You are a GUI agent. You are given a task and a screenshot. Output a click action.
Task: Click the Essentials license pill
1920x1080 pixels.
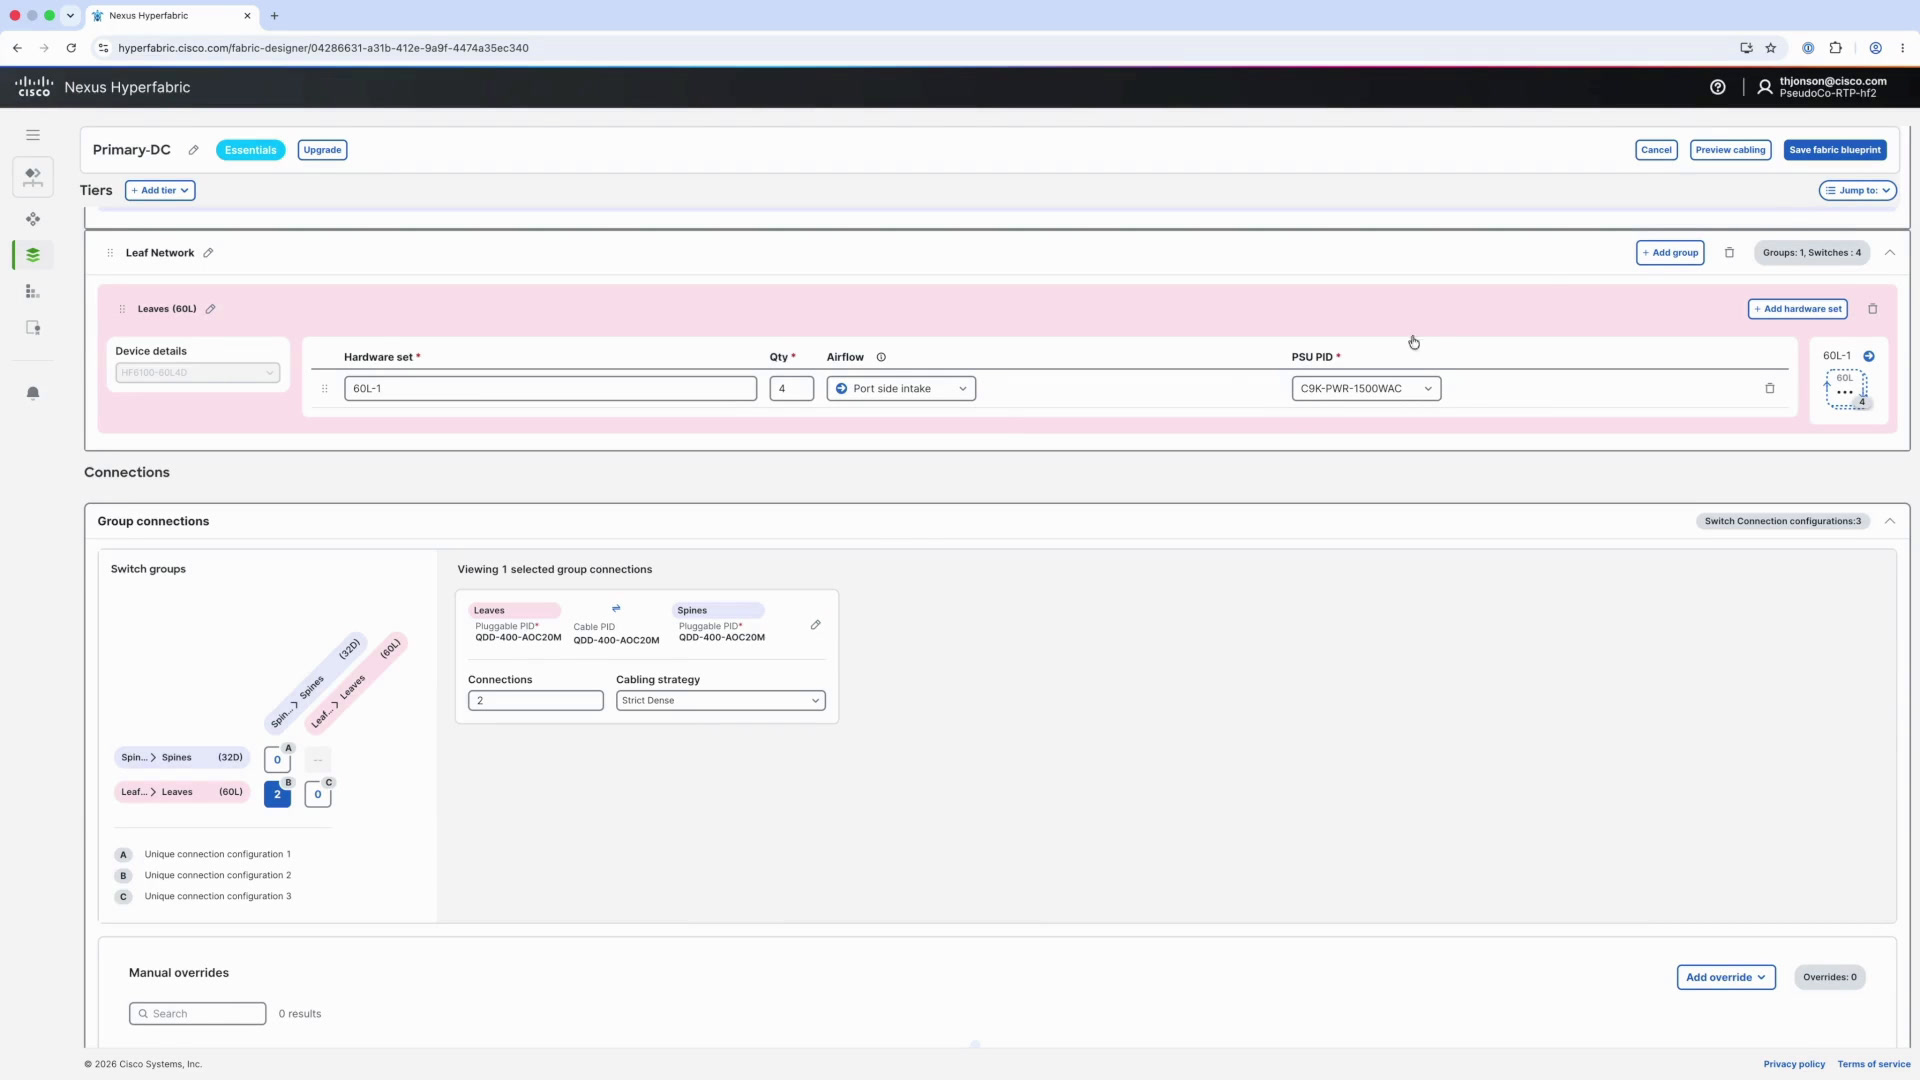pyautogui.click(x=250, y=150)
